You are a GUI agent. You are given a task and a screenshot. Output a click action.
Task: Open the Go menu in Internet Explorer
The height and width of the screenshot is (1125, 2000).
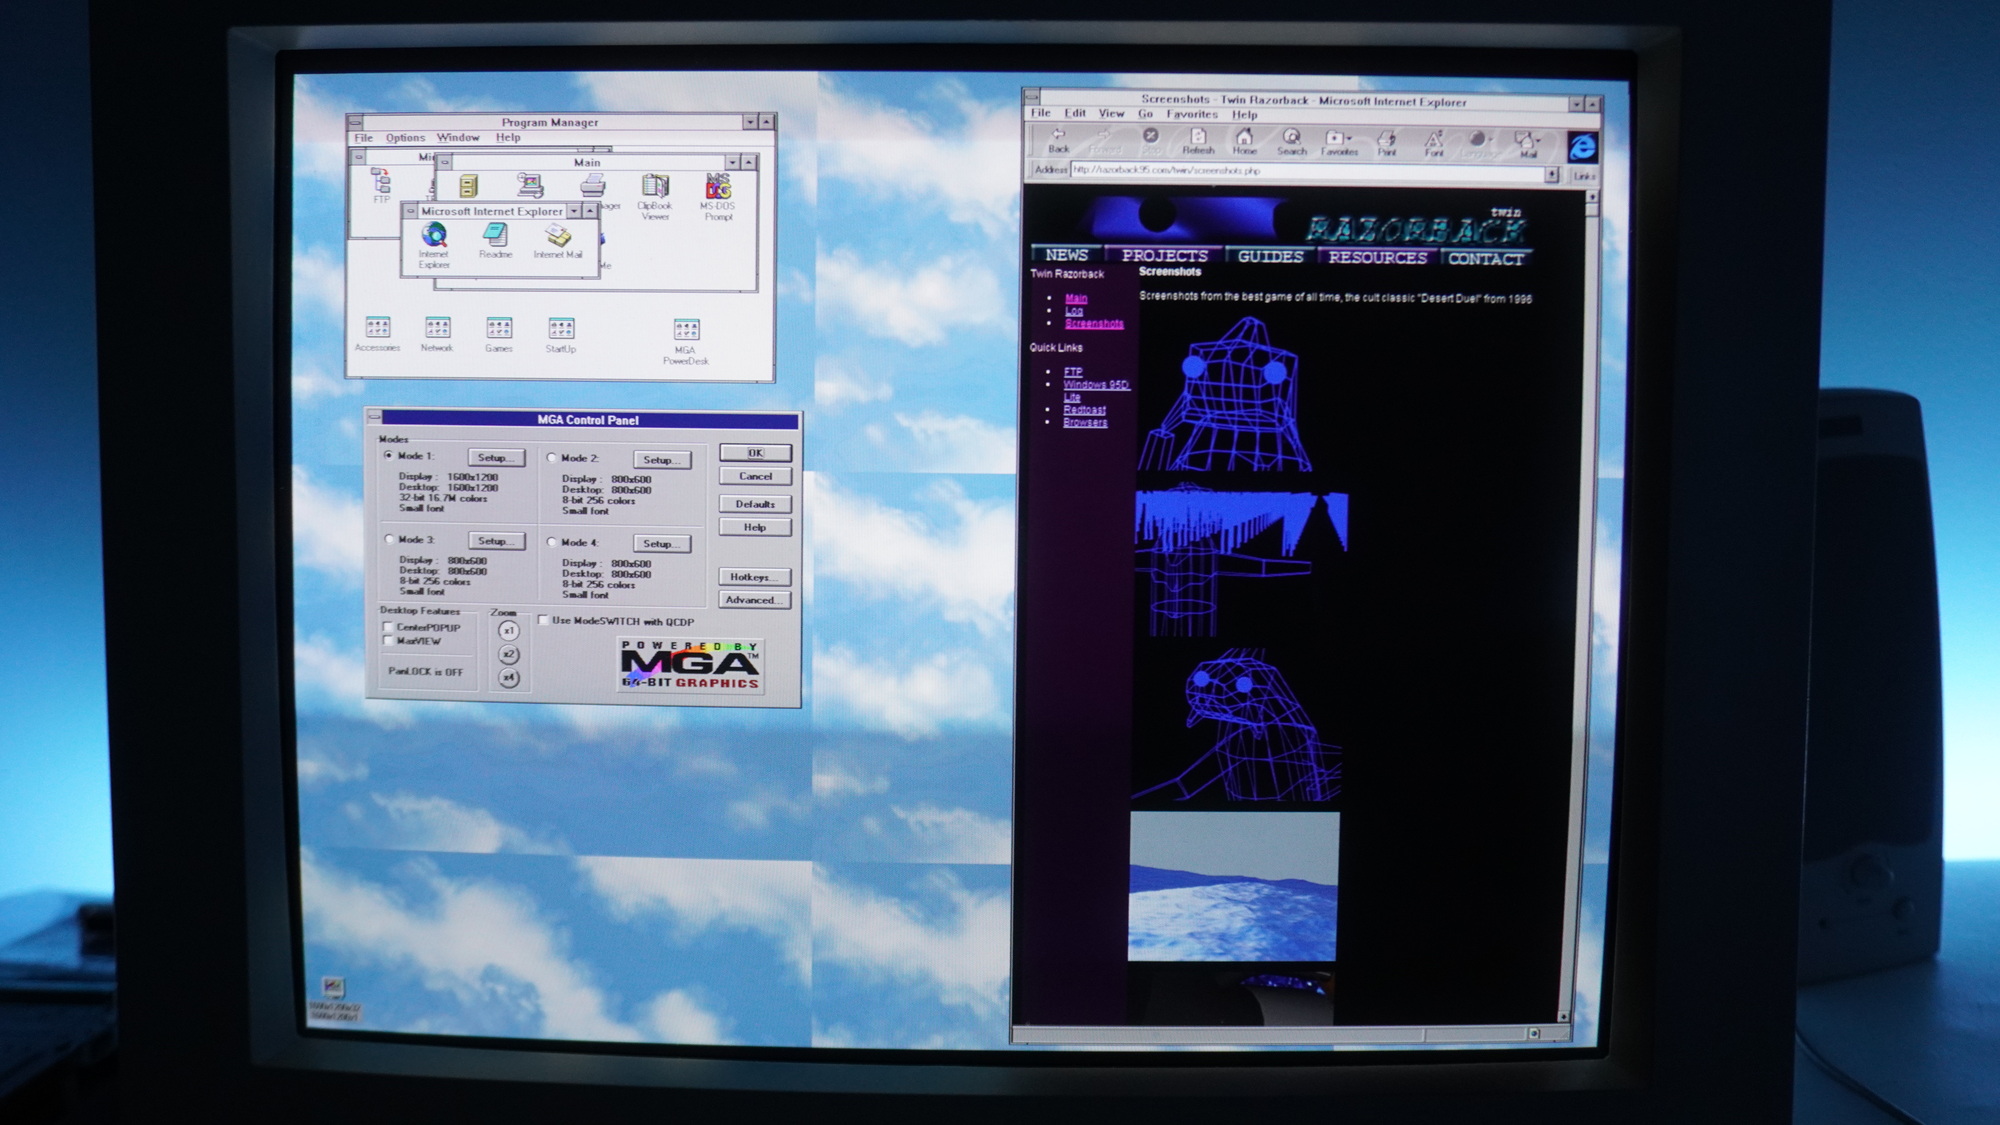point(1145,114)
